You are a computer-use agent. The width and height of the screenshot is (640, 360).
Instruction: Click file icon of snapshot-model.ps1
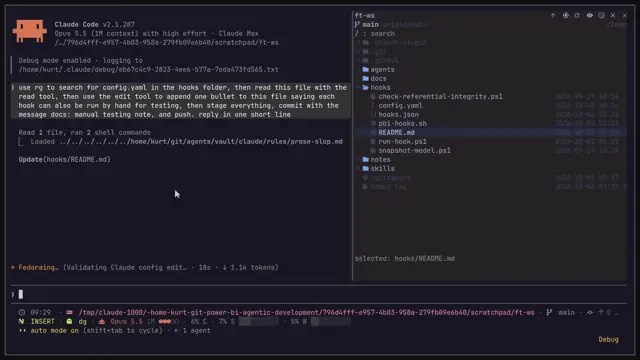point(373,151)
